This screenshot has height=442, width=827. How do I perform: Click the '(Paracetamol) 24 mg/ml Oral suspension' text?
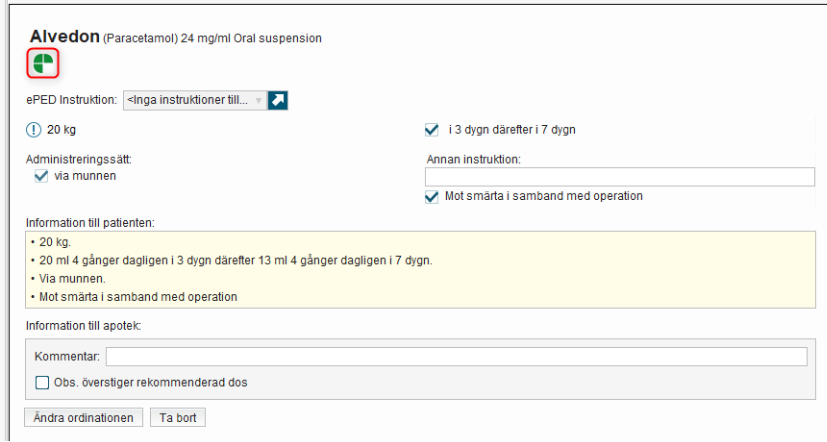pyautogui.click(x=212, y=39)
